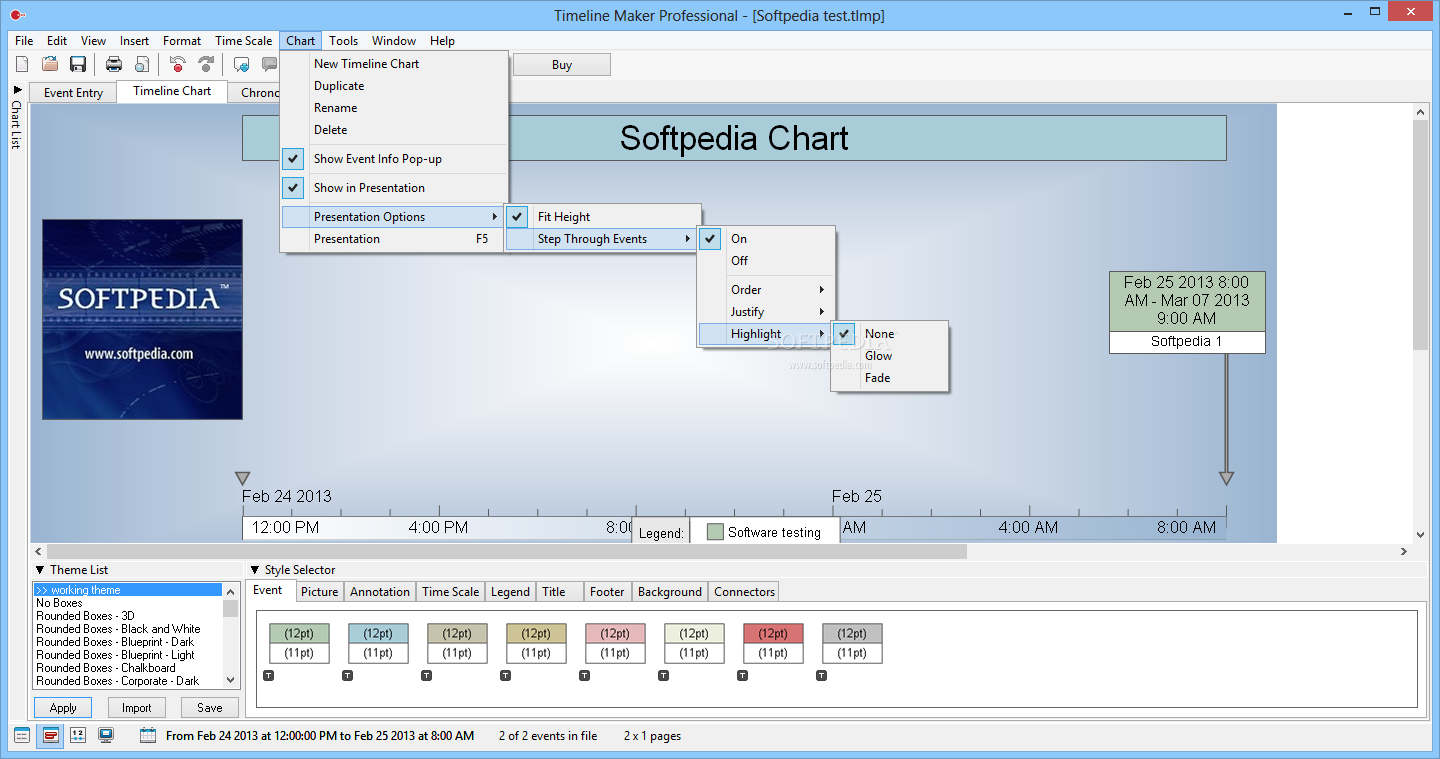The height and width of the screenshot is (759, 1440).
Task: Collapse the Theme List panel
Action: 40,570
